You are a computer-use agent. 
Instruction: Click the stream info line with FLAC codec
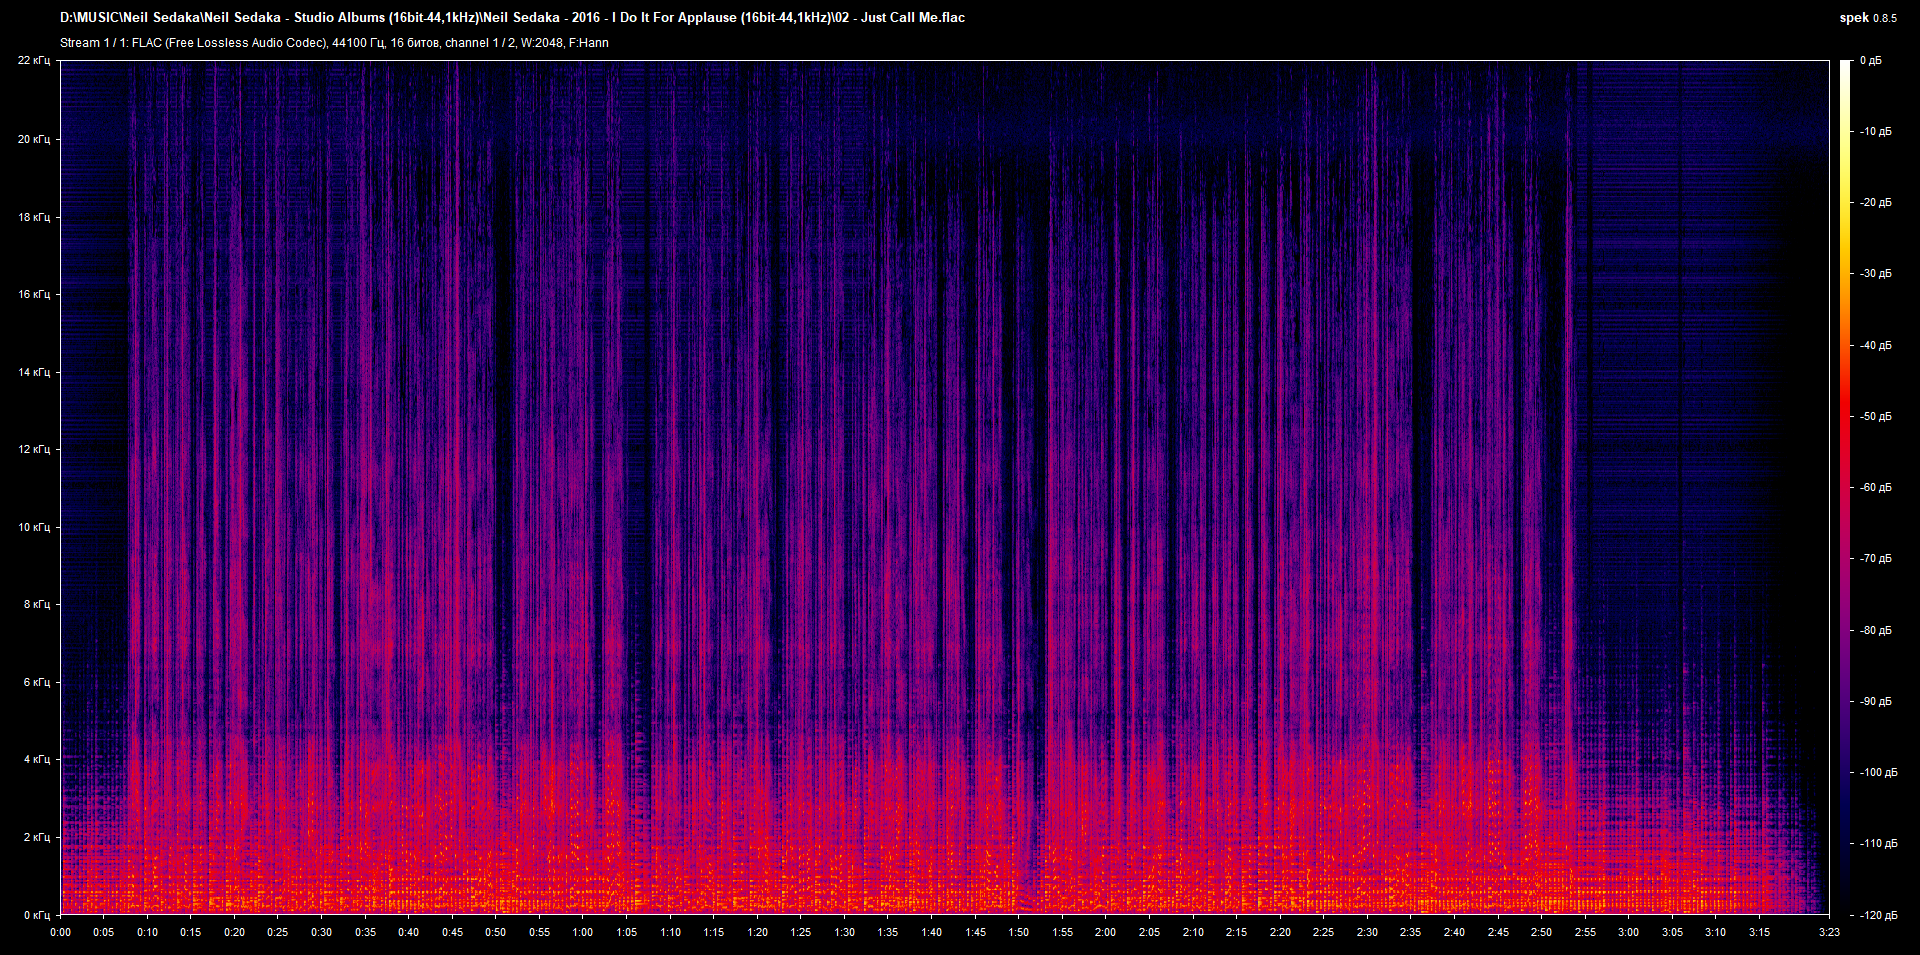334,43
